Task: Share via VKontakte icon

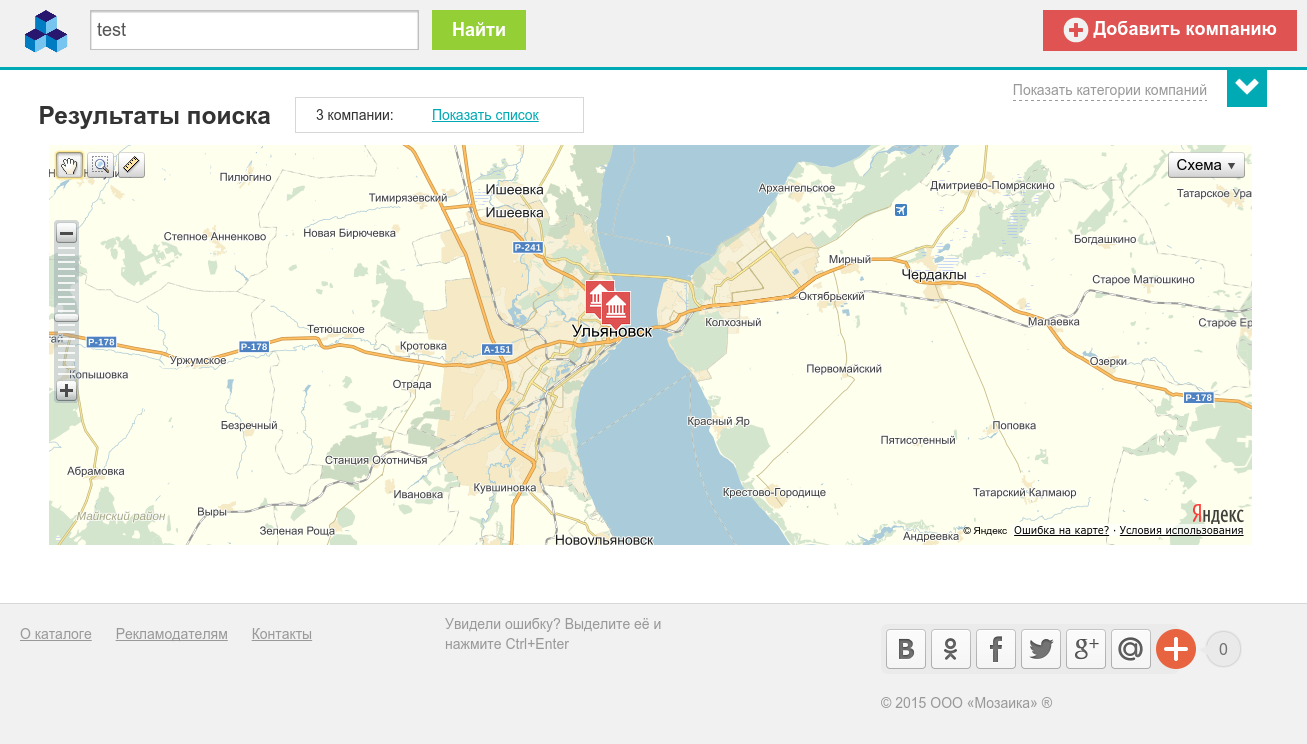Action: [906, 649]
